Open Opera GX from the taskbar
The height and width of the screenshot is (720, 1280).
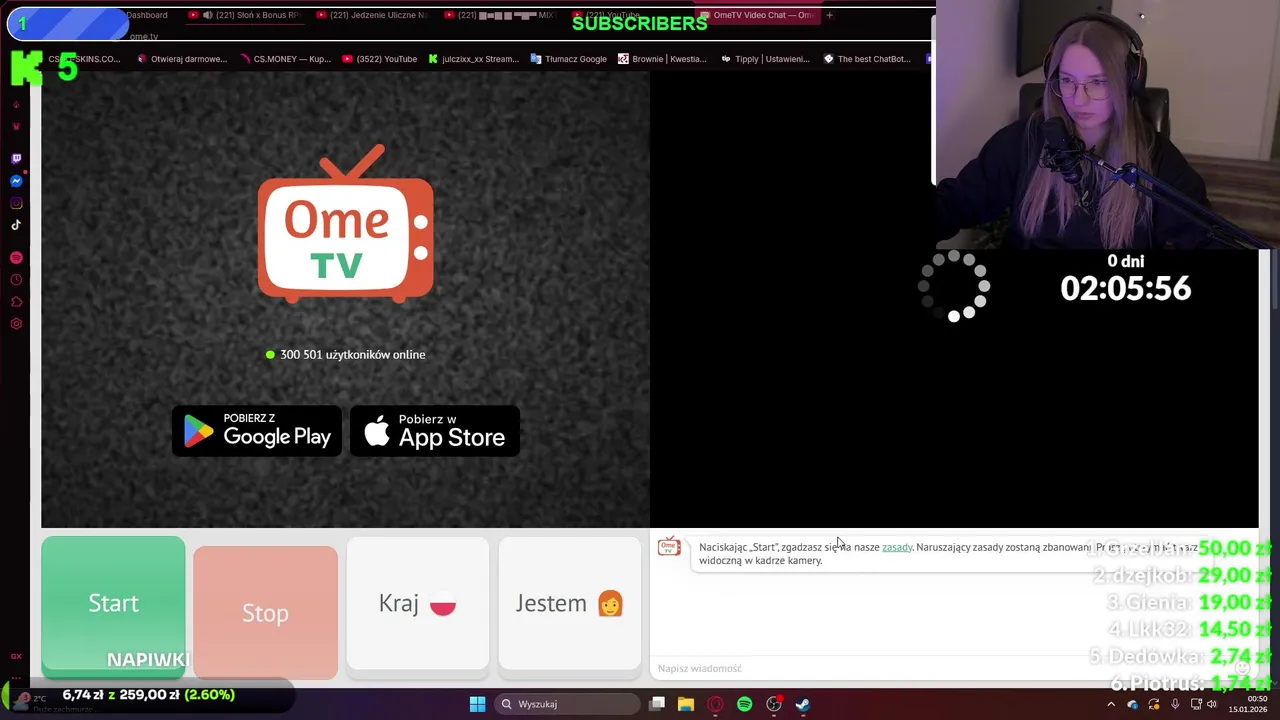pyautogui.click(x=715, y=704)
